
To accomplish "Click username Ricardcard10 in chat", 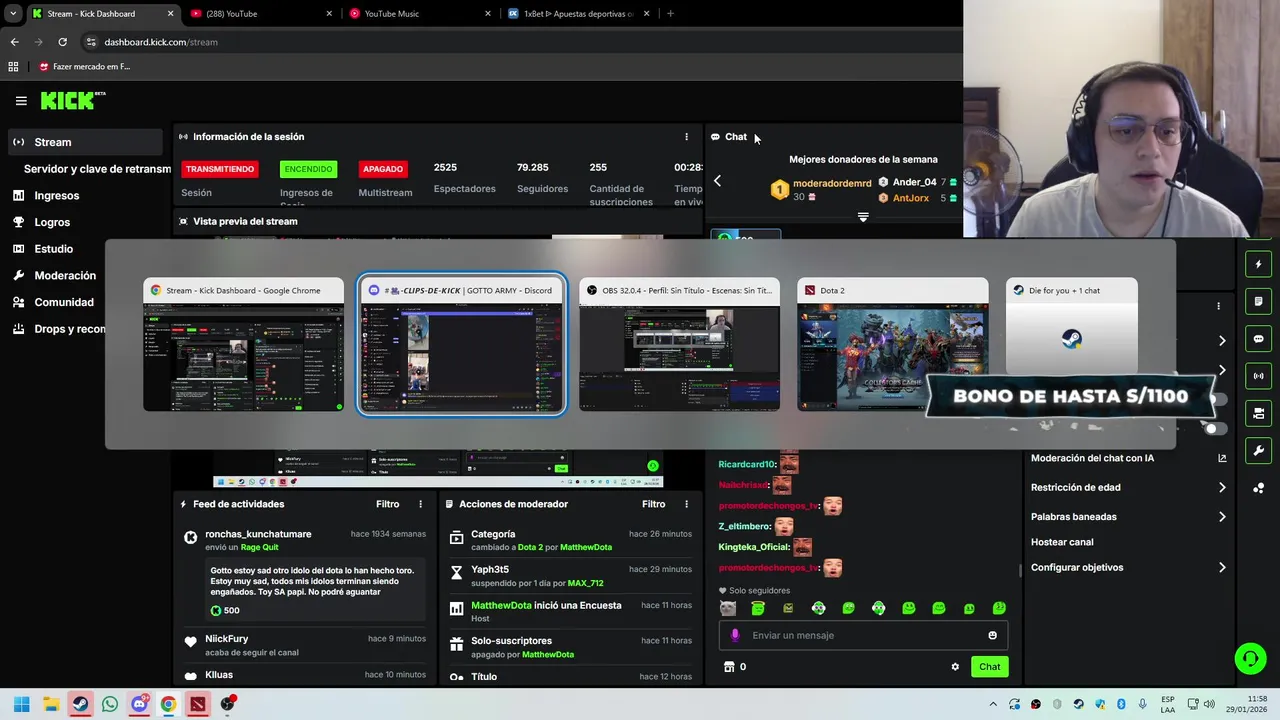I will coord(746,465).
